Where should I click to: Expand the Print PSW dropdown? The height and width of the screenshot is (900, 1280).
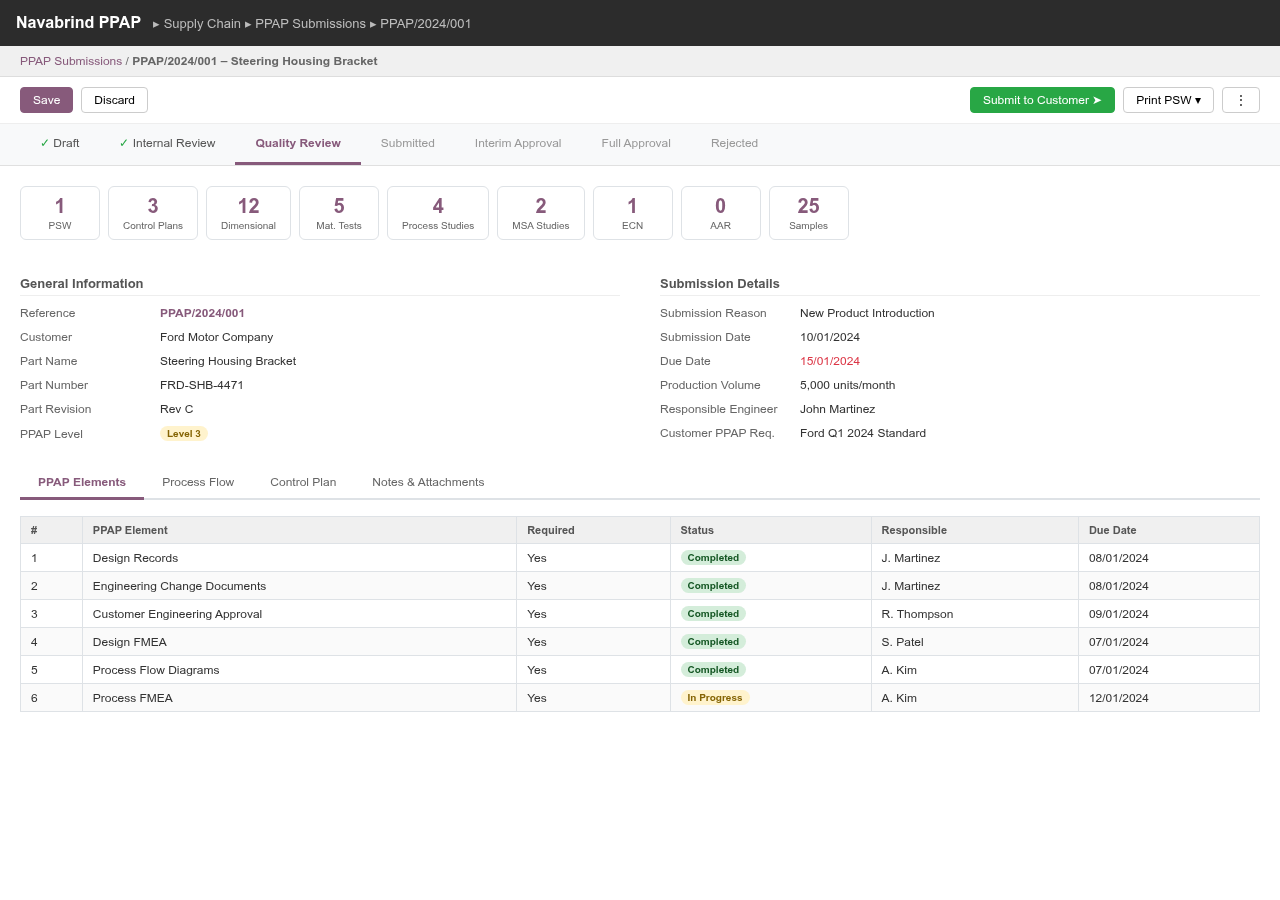click(x=1167, y=100)
